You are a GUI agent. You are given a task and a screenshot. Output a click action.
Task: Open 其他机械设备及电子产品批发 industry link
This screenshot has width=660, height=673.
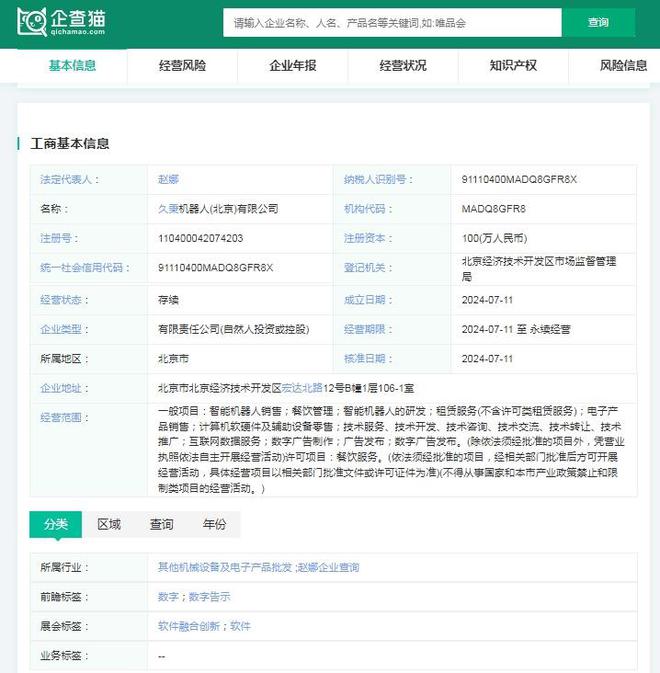(x=225, y=567)
